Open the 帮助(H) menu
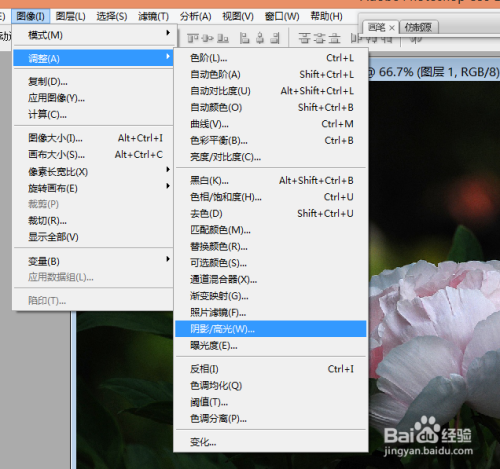Image resolution: width=500 pixels, height=469 pixels. point(326,16)
